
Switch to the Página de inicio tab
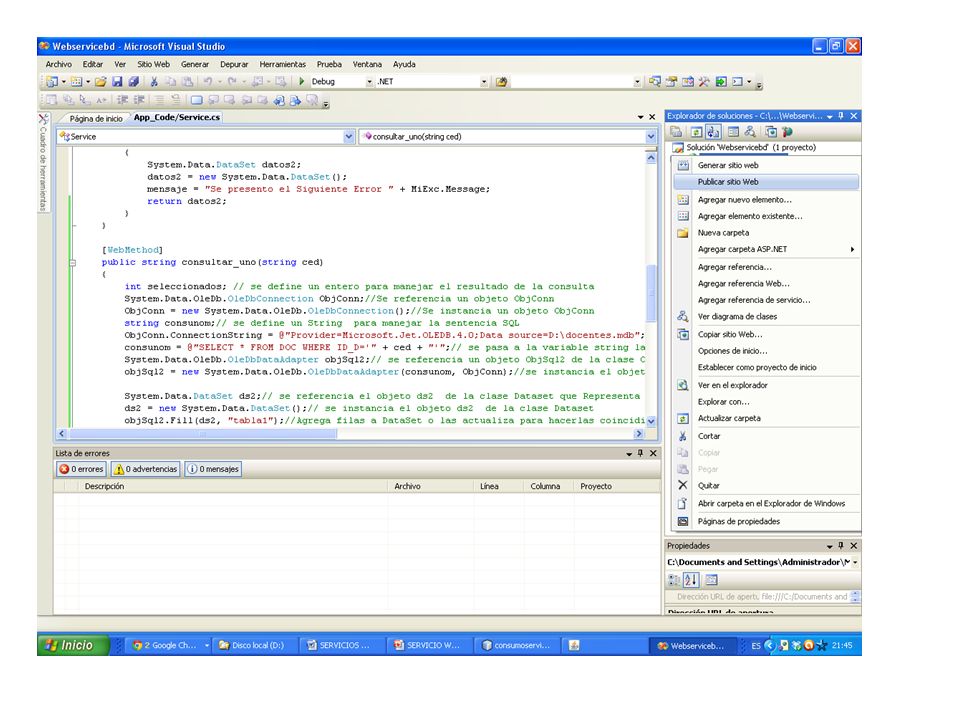click(96, 118)
